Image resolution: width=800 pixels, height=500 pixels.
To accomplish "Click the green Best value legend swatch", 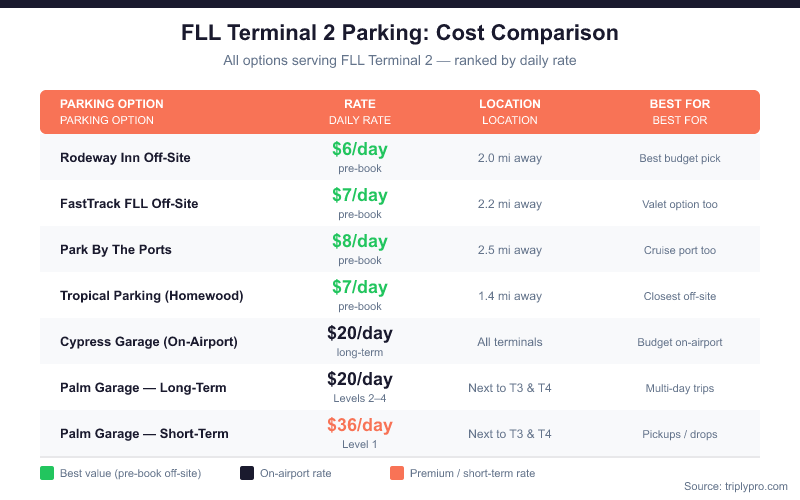I will click(47, 473).
